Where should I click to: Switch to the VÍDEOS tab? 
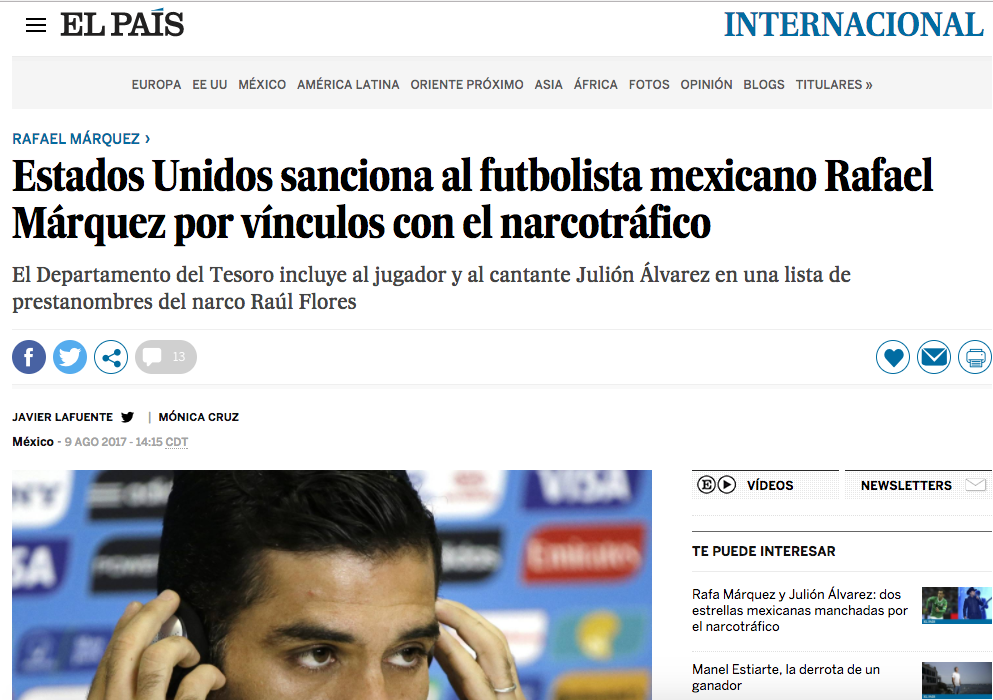(x=765, y=485)
